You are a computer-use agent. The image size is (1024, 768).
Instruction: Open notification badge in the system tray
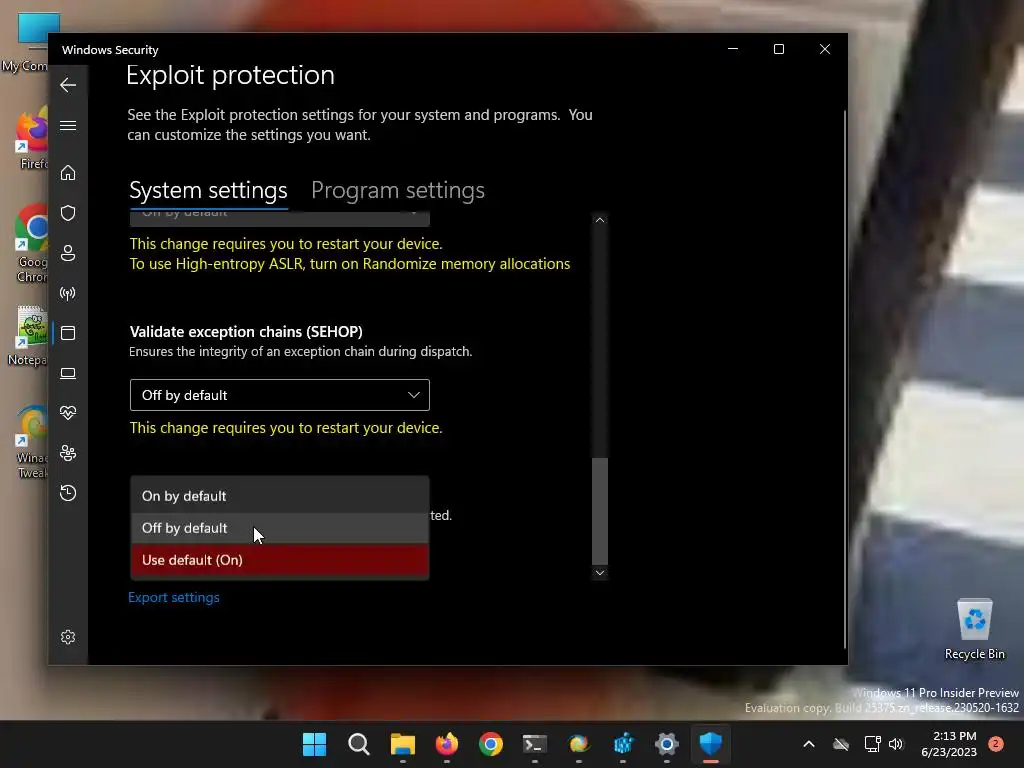tap(996, 744)
